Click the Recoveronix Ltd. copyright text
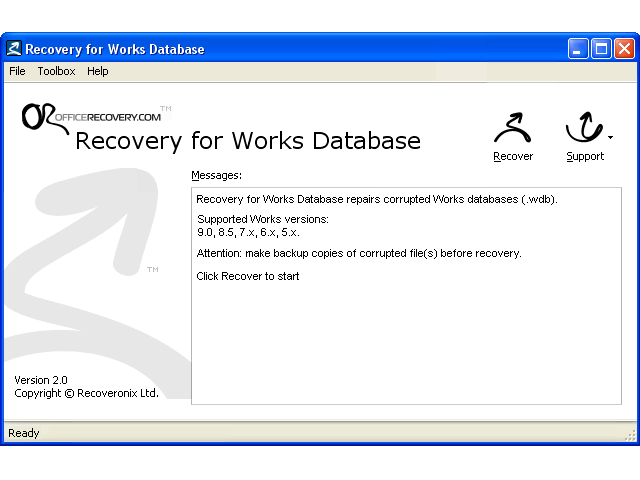 86,393
